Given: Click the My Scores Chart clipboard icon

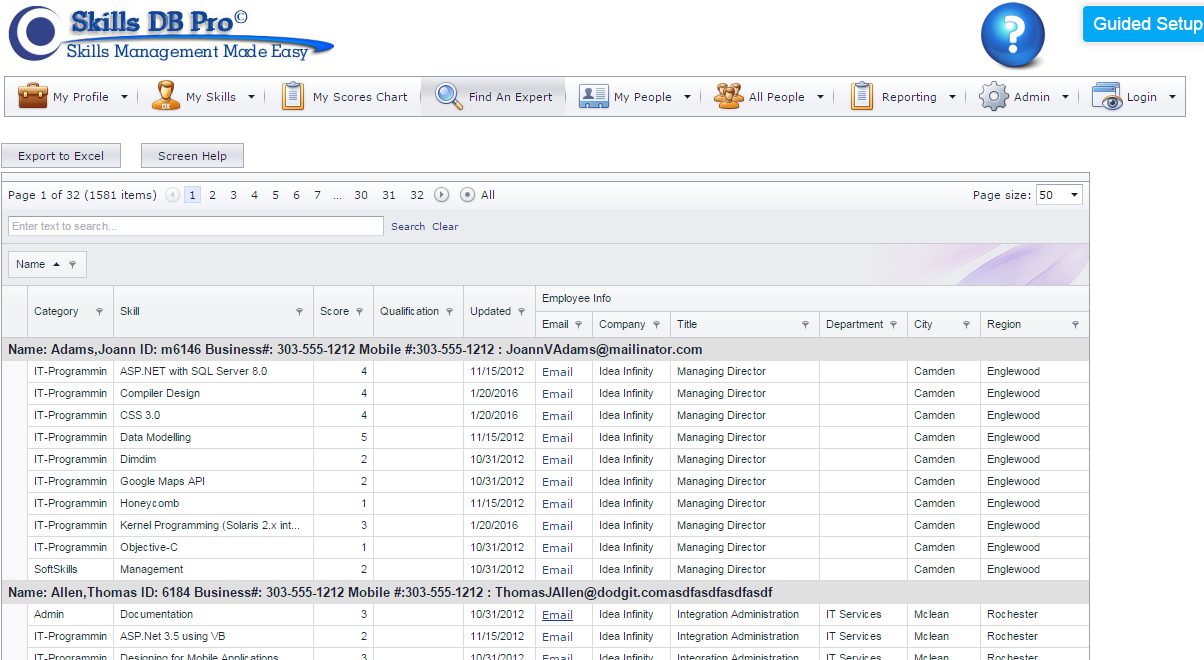Looking at the screenshot, I should click(x=293, y=97).
